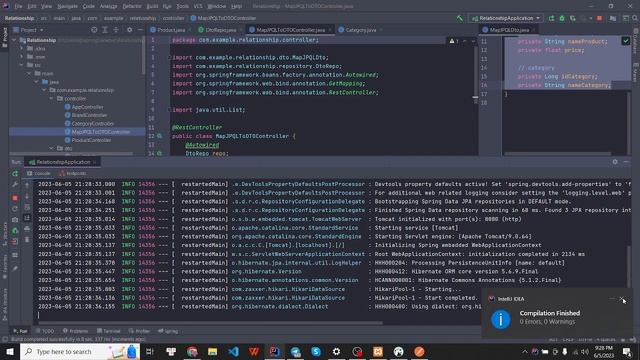Open Windows Start menu
640x360 pixels.
click(10, 351)
